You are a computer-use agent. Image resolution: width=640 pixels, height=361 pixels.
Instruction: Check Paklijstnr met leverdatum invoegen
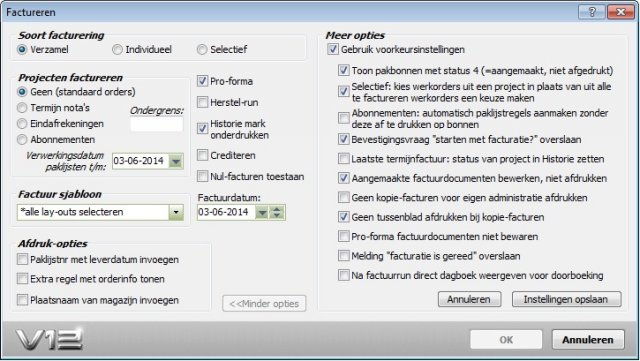click(x=22, y=259)
